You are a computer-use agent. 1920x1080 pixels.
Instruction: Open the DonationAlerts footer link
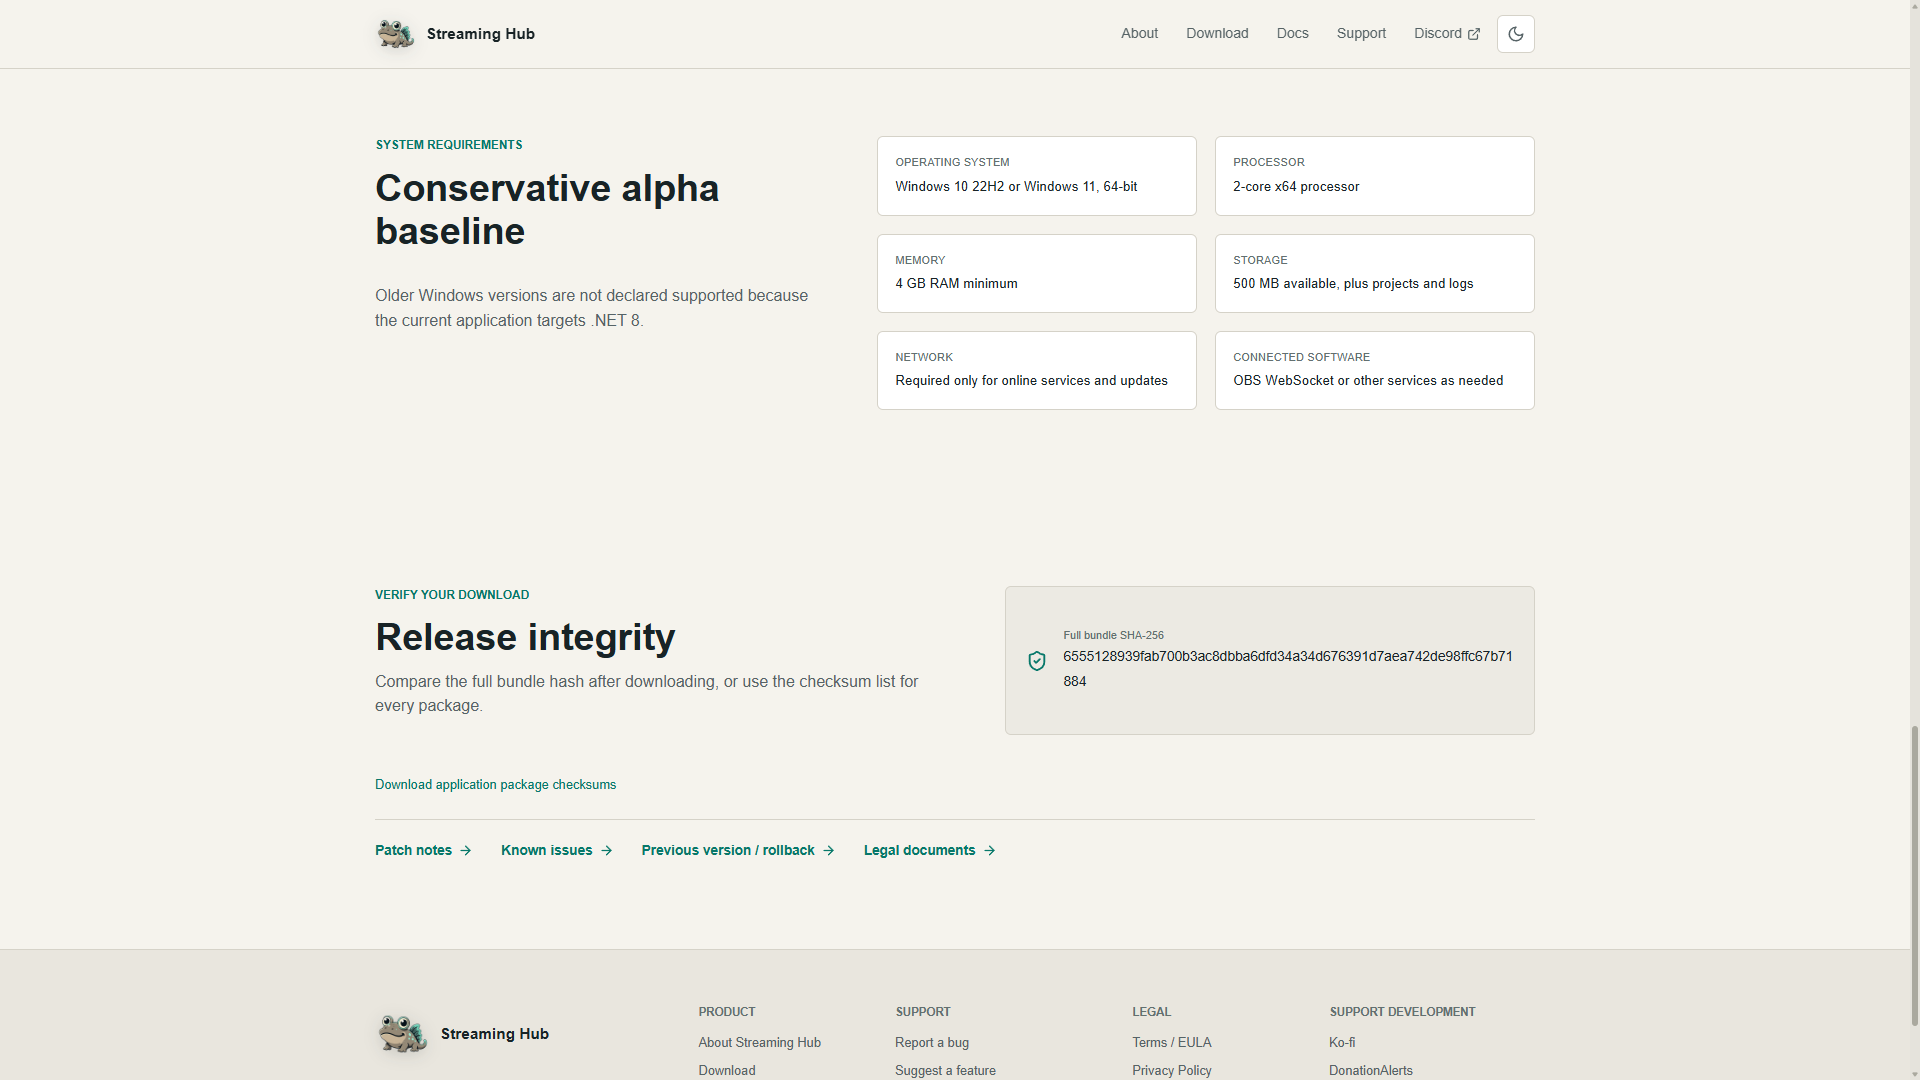click(1371, 1070)
